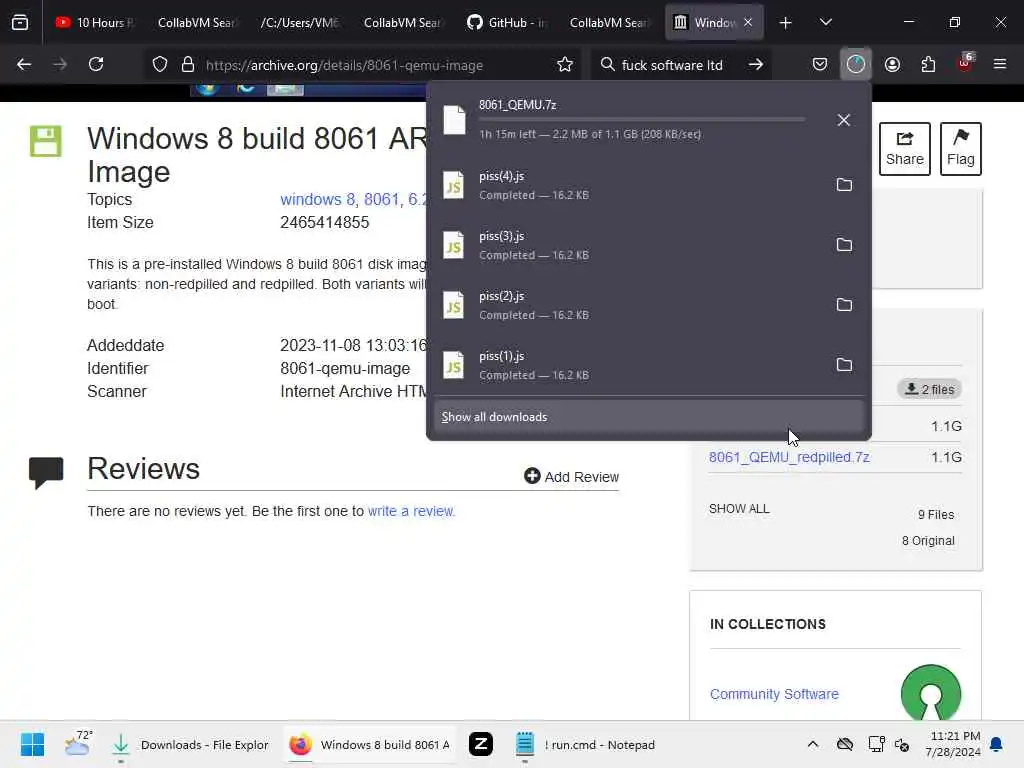
Task: Click the Share button on archive page
Action: point(904,149)
